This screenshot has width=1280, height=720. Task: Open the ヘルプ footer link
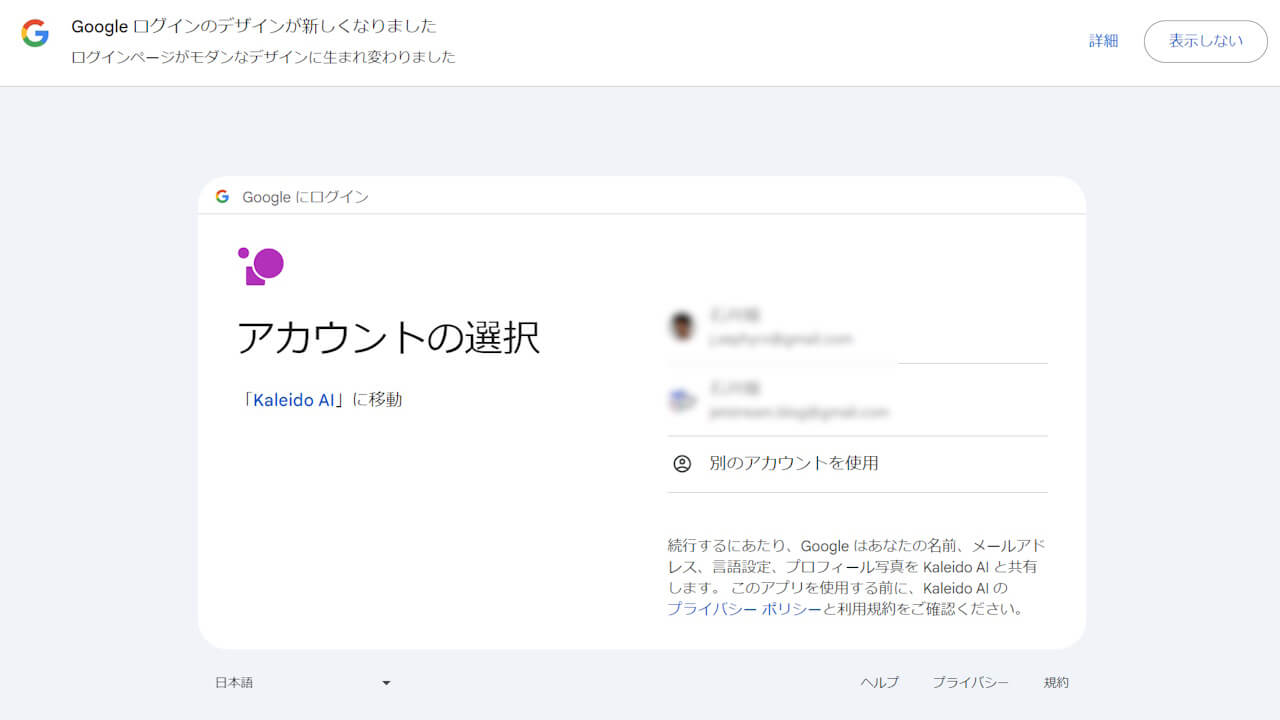(880, 683)
